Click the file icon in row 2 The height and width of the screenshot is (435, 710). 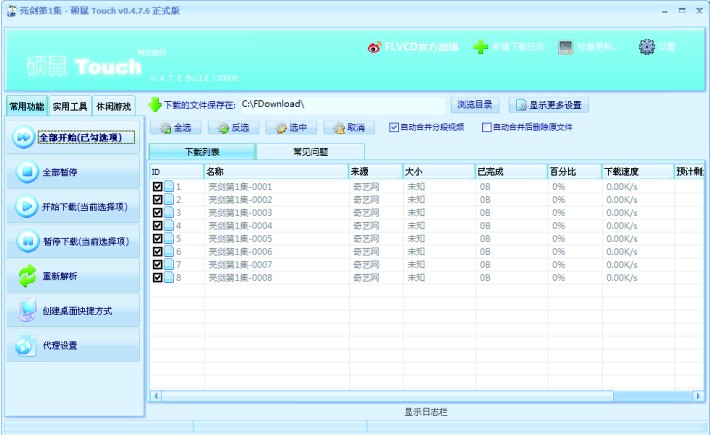pyautogui.click(x=169, y=199)
